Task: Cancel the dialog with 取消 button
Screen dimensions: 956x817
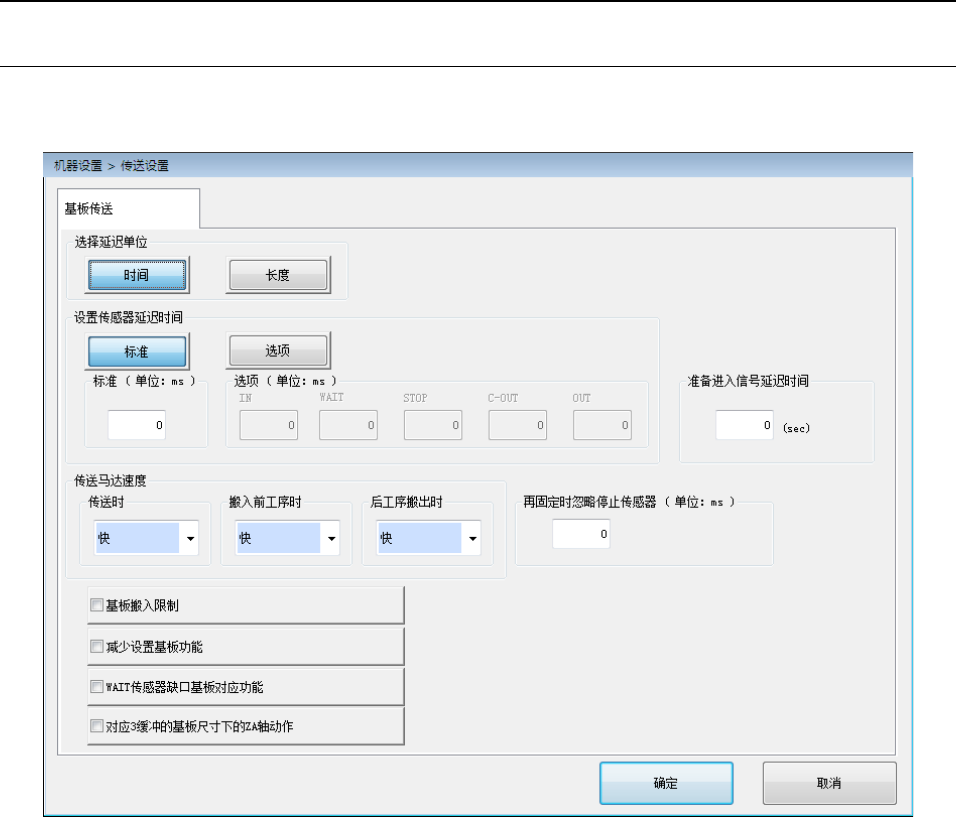Action: 829,783
